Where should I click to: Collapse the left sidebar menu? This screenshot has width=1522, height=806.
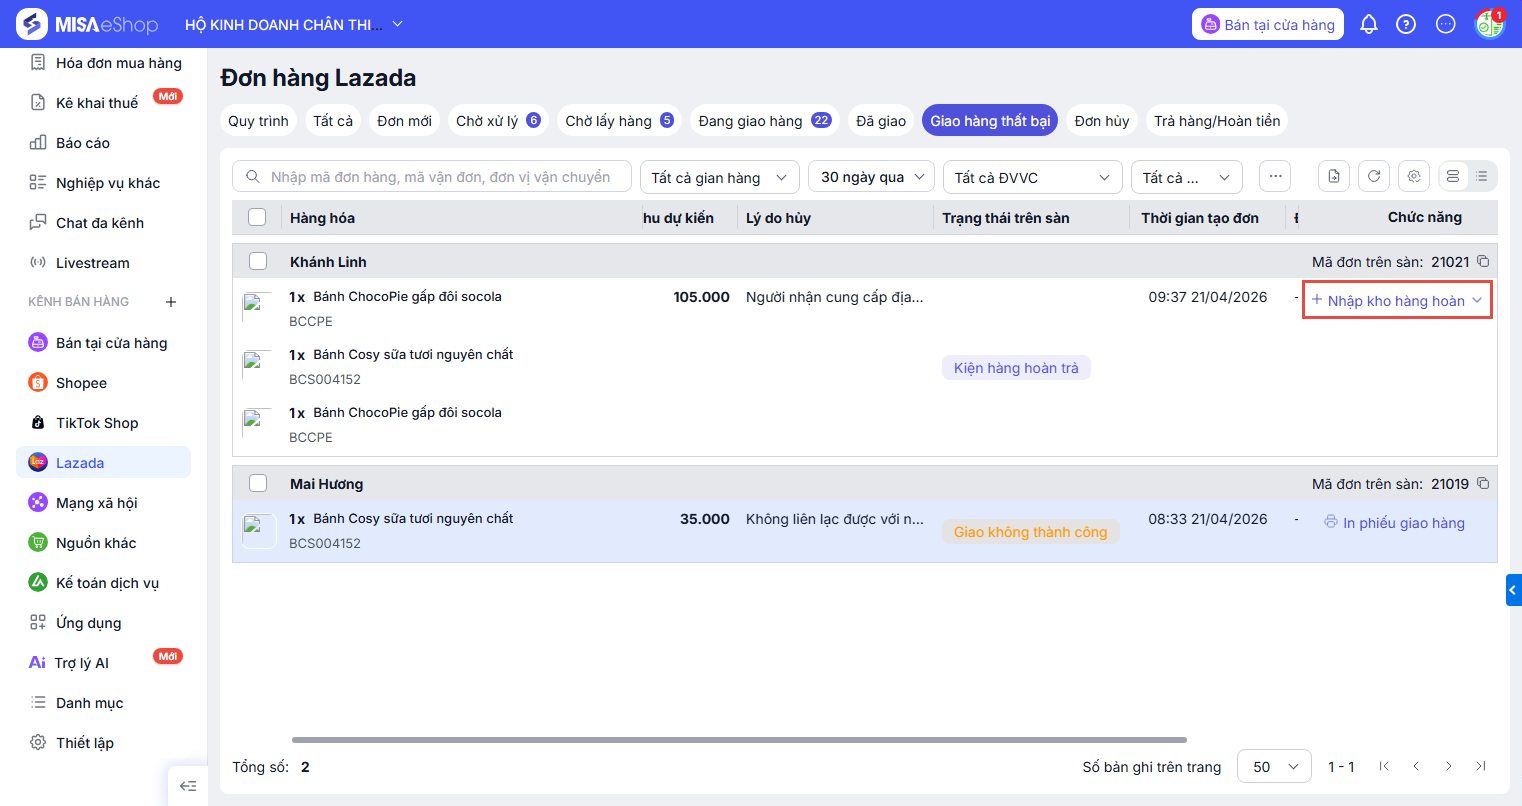click(188, 786)
